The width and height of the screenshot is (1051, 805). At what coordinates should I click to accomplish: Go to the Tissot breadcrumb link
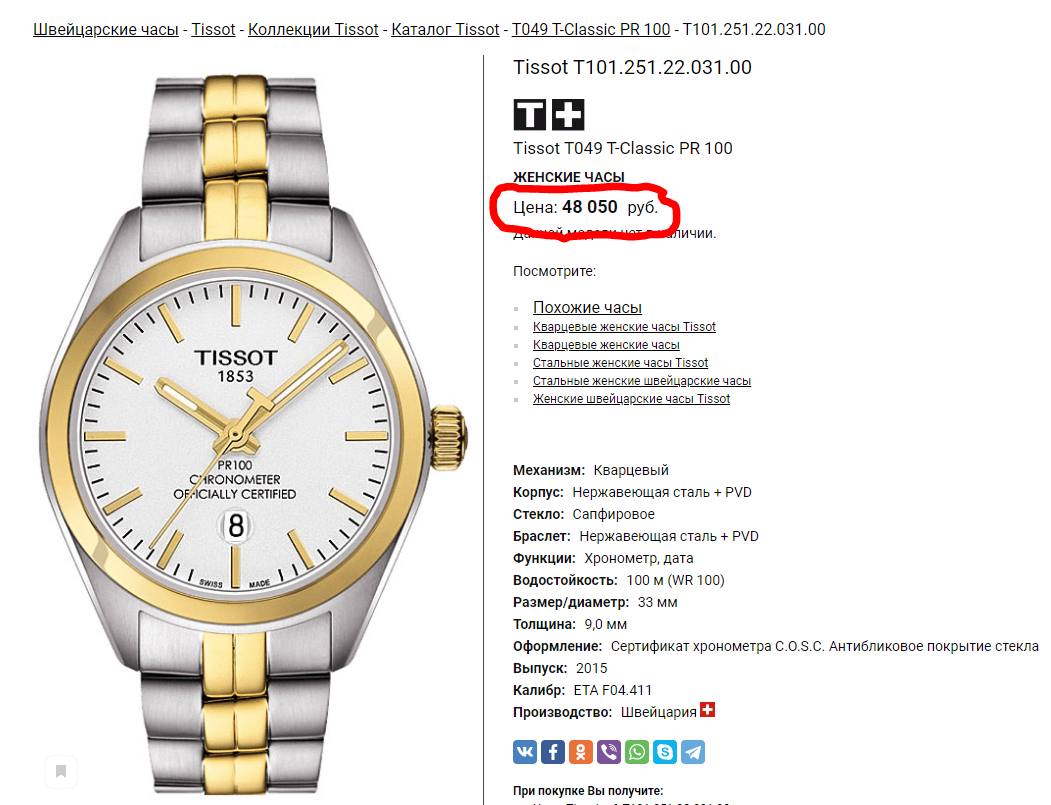tap(213, 29)
